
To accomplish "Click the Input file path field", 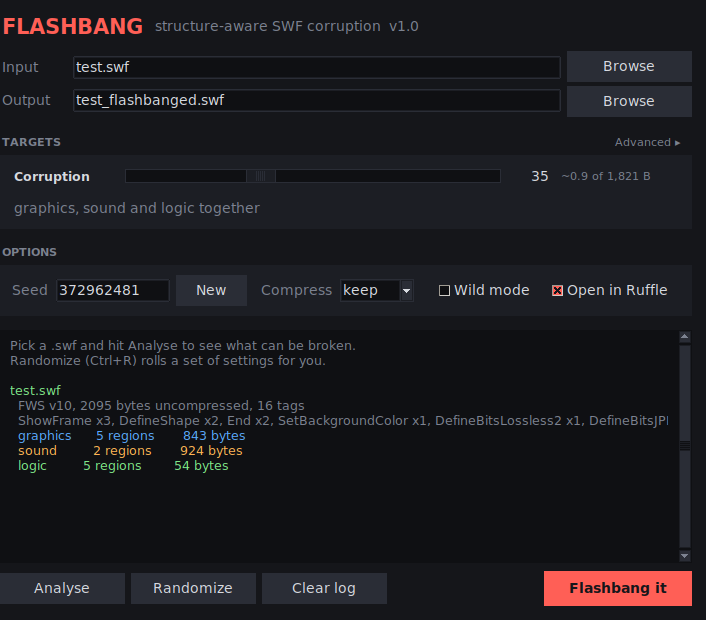I will 317,67.
